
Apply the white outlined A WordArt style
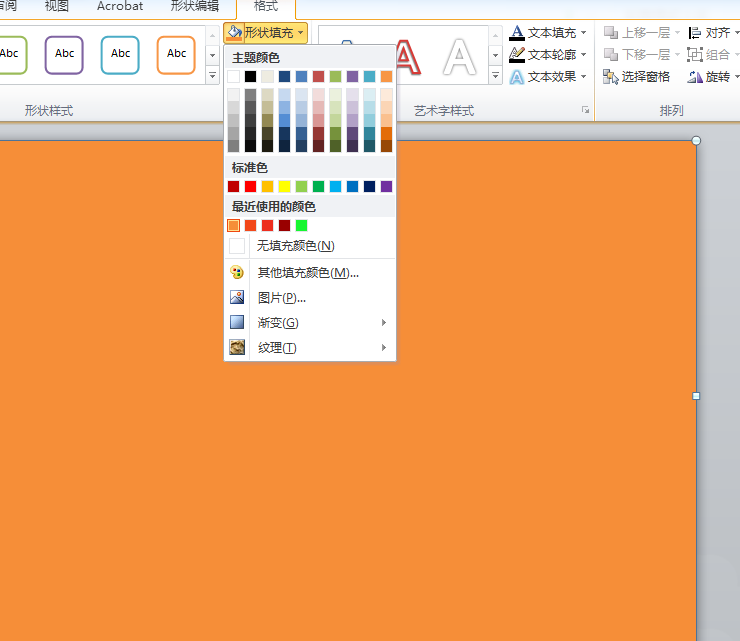[x=459, y=57]
